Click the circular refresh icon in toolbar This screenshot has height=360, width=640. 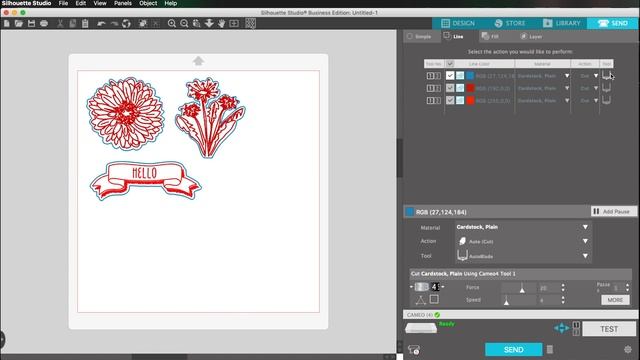pyautogui.click(x=127, y=23)
